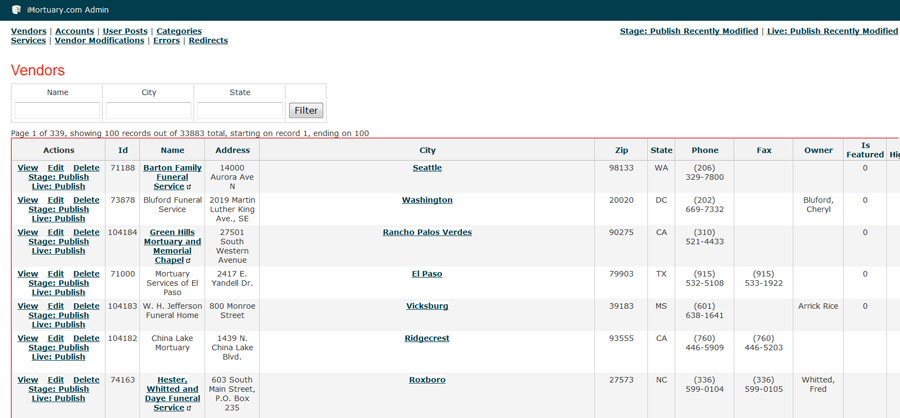This screenshot has width=900, height=418.
Task: Sort by the City column header
Action: [427, 150]
